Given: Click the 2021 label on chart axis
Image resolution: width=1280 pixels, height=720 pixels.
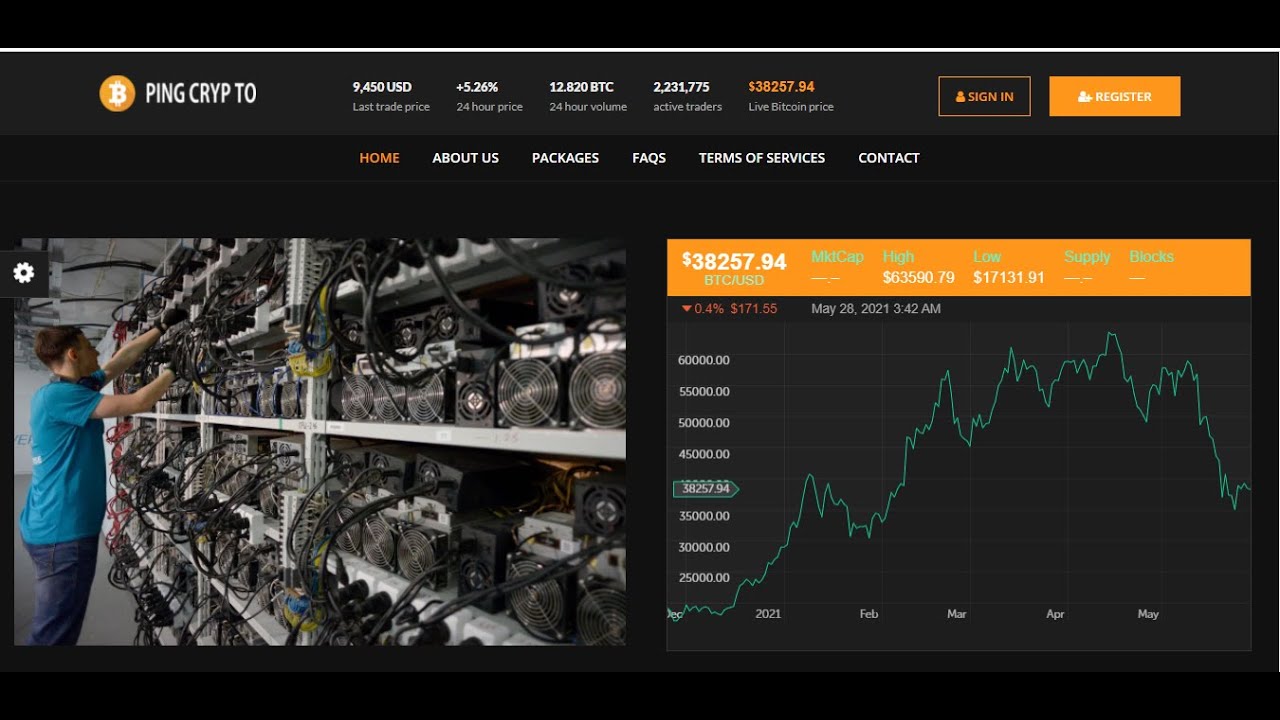Looking at the screenshot, I should point(768,614).
